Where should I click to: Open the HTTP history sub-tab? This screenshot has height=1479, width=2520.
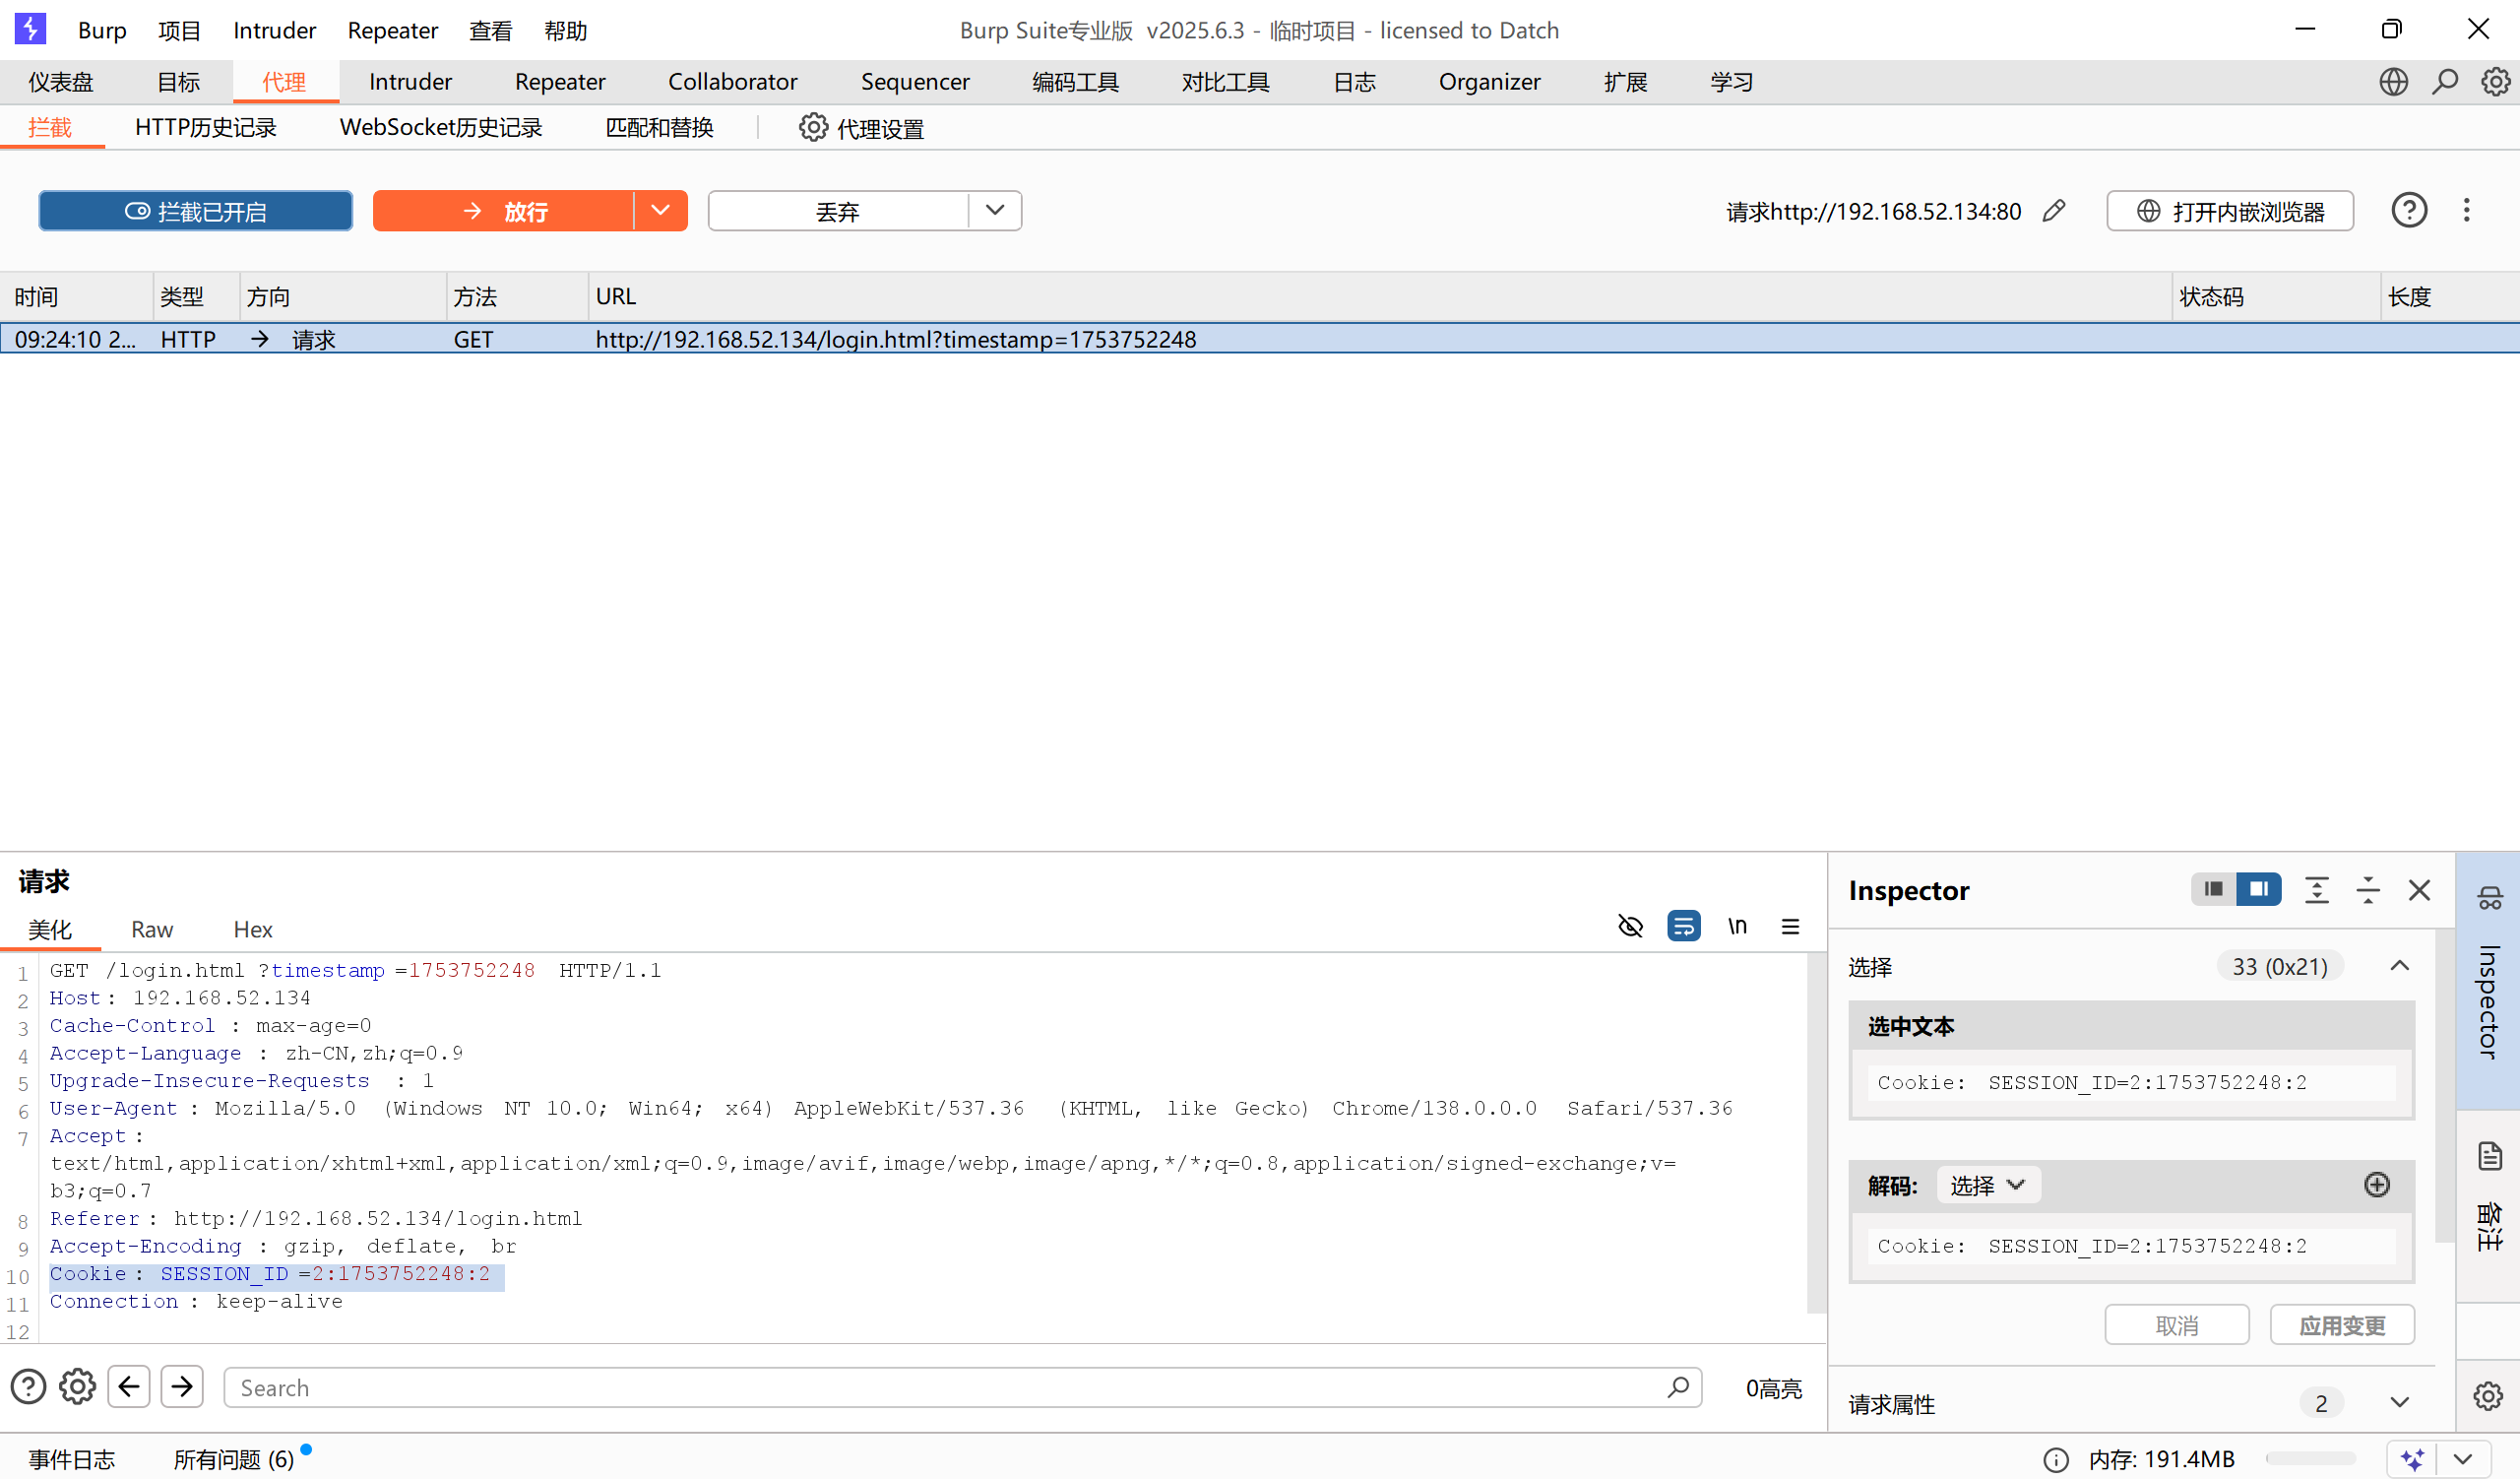point(205,128)
